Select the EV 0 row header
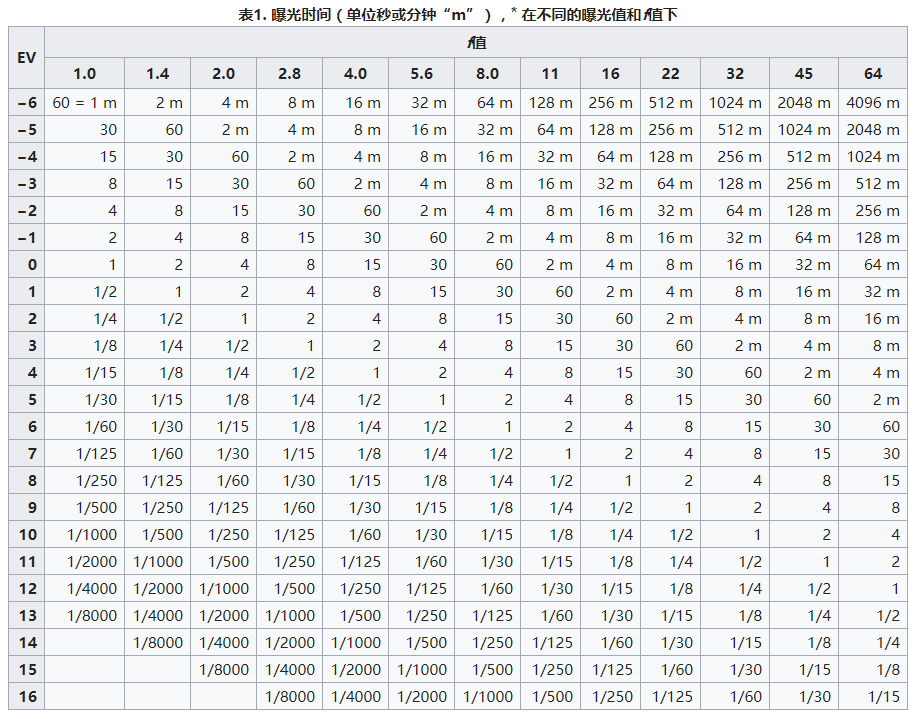 coord(26,265)
